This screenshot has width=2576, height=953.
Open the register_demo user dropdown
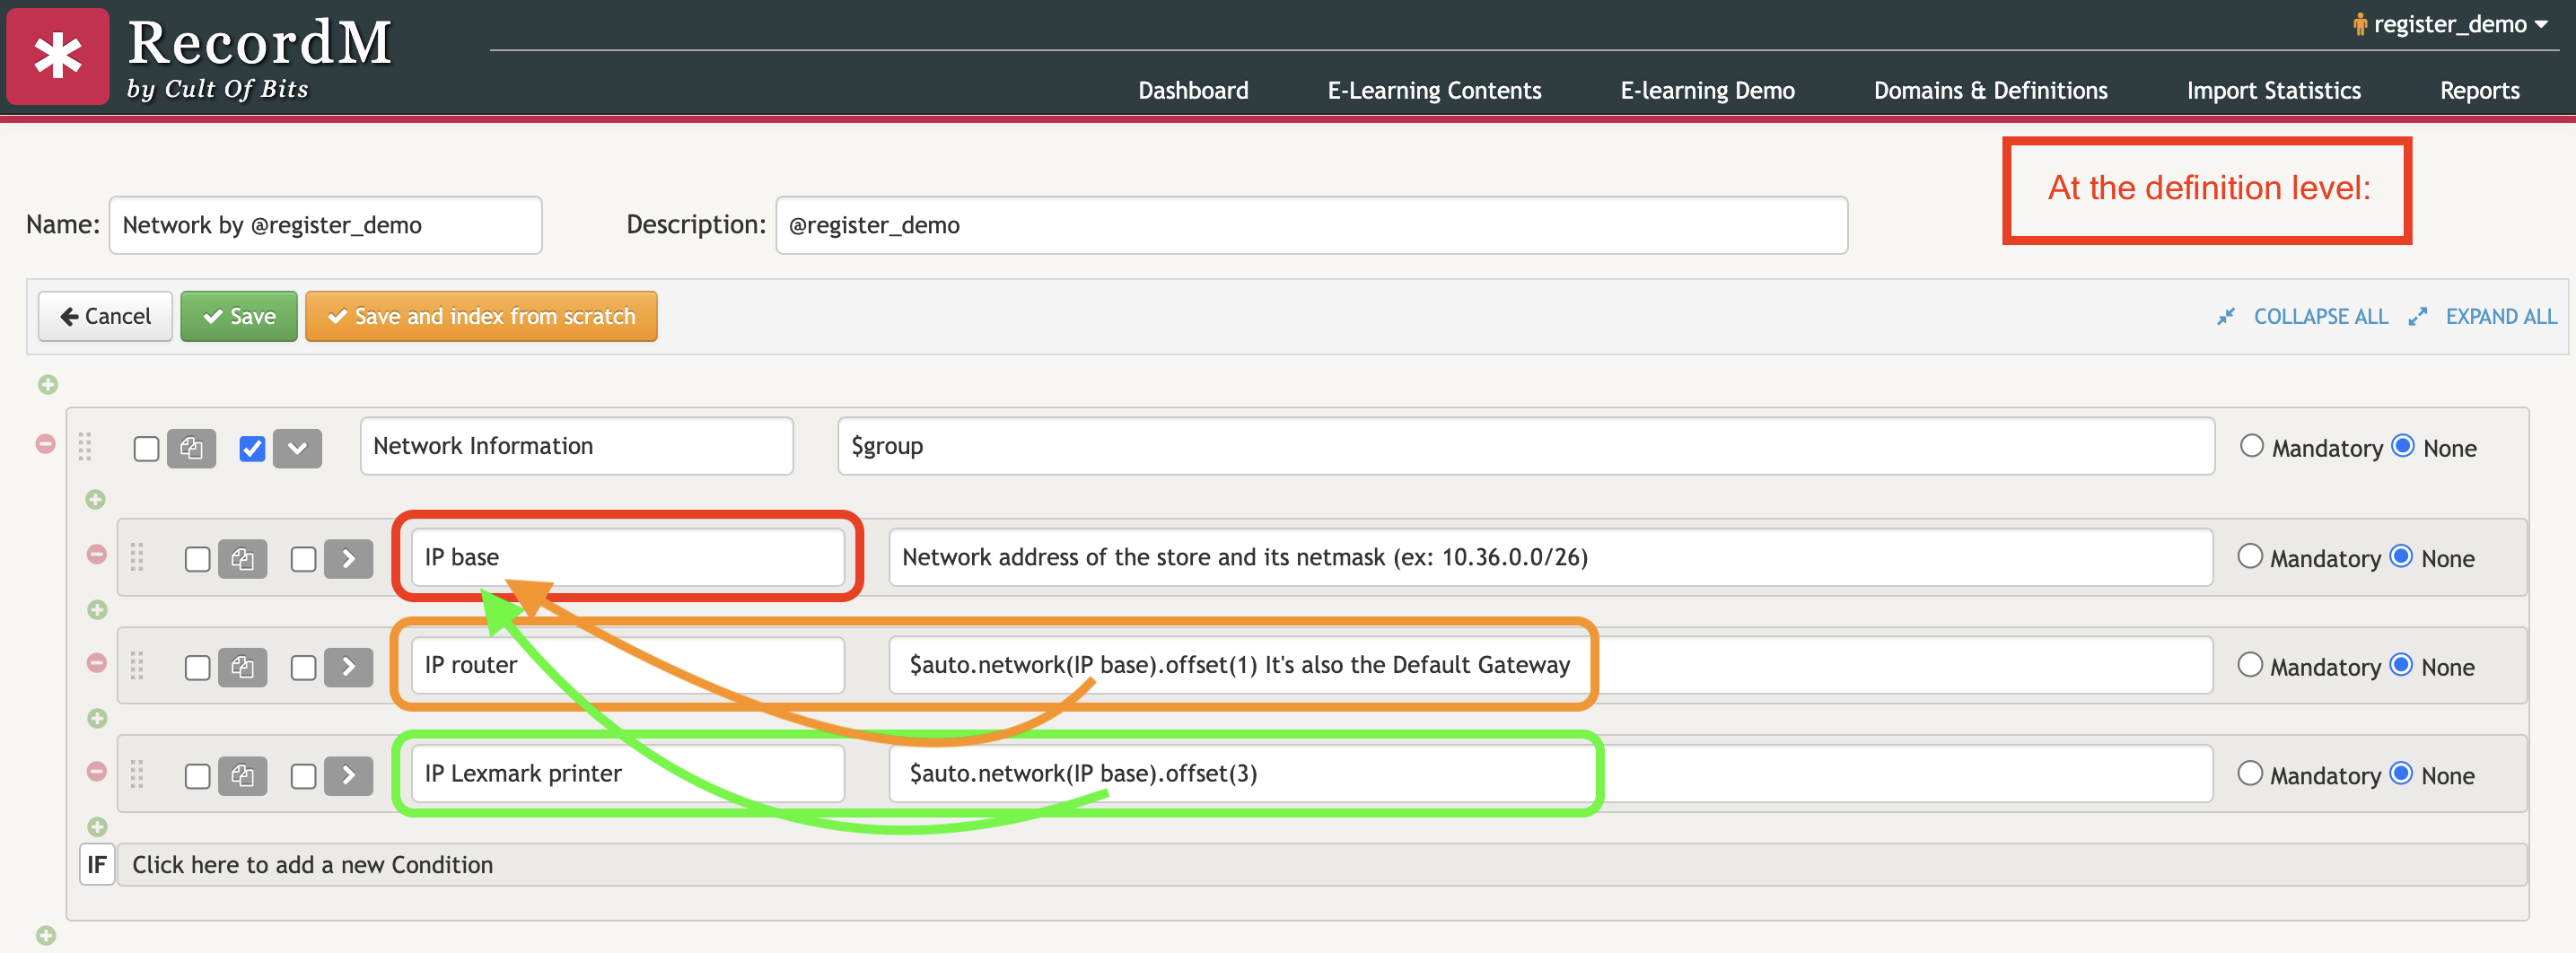2450,24
